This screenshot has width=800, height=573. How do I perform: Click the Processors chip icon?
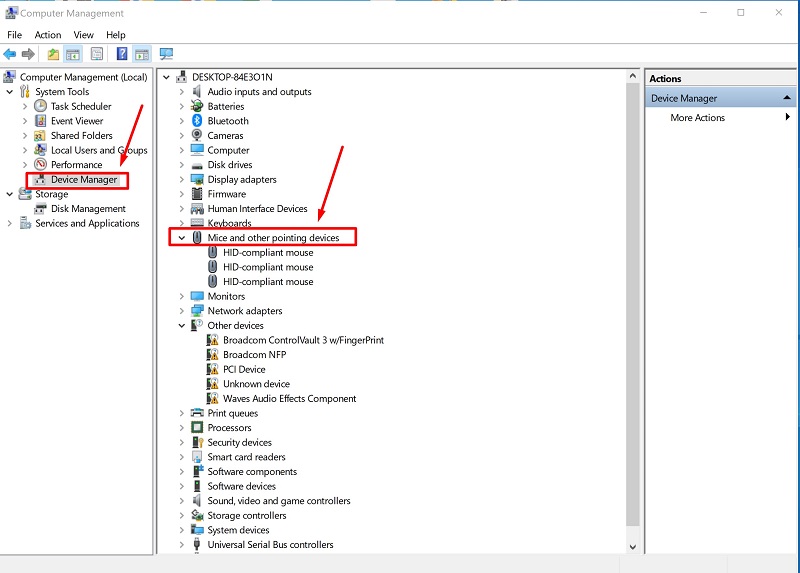pos(197,428)
